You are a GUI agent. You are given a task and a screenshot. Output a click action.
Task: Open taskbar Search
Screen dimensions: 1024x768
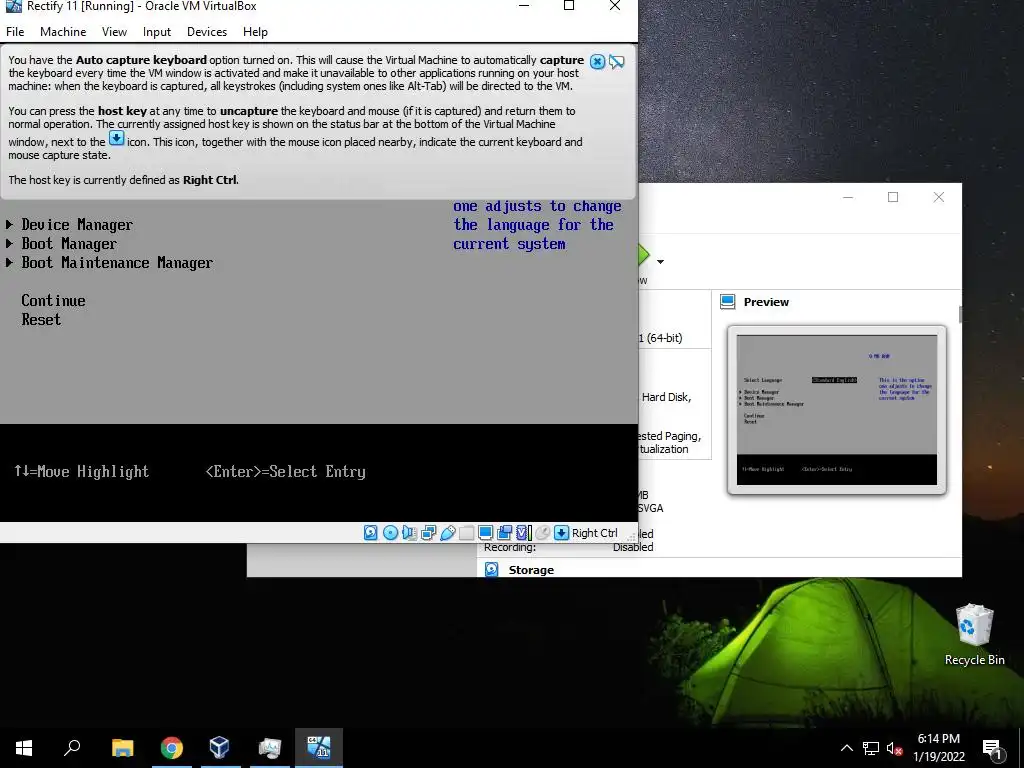point(72,748)
